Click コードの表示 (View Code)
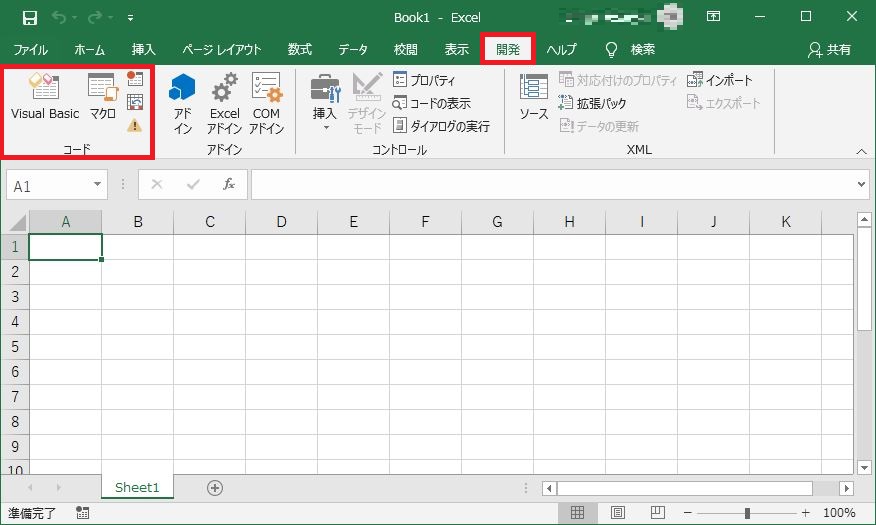 tap(431, 103)
